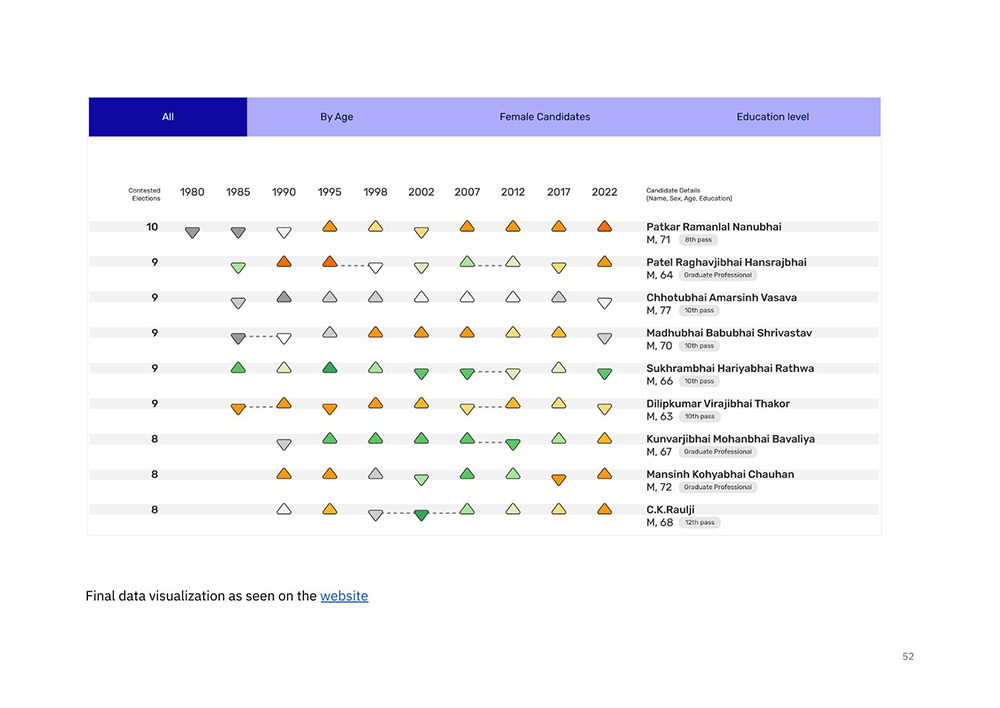Click Patkar Ramanlal's 2022 orange triangle marker
The width and height of the screenshot is (1000, 708).
pyautogui.click(x=604, y=226)
